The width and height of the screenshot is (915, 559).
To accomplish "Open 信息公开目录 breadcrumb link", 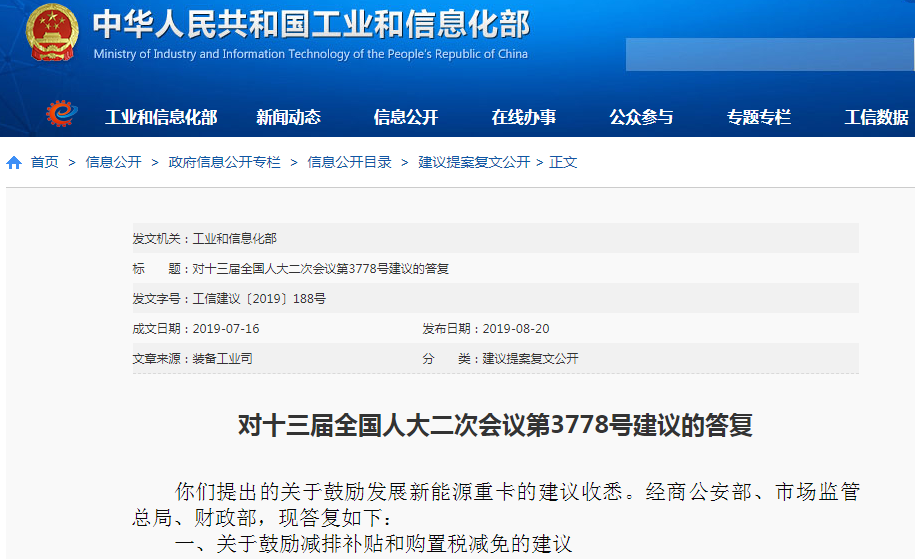I will 350,162.
